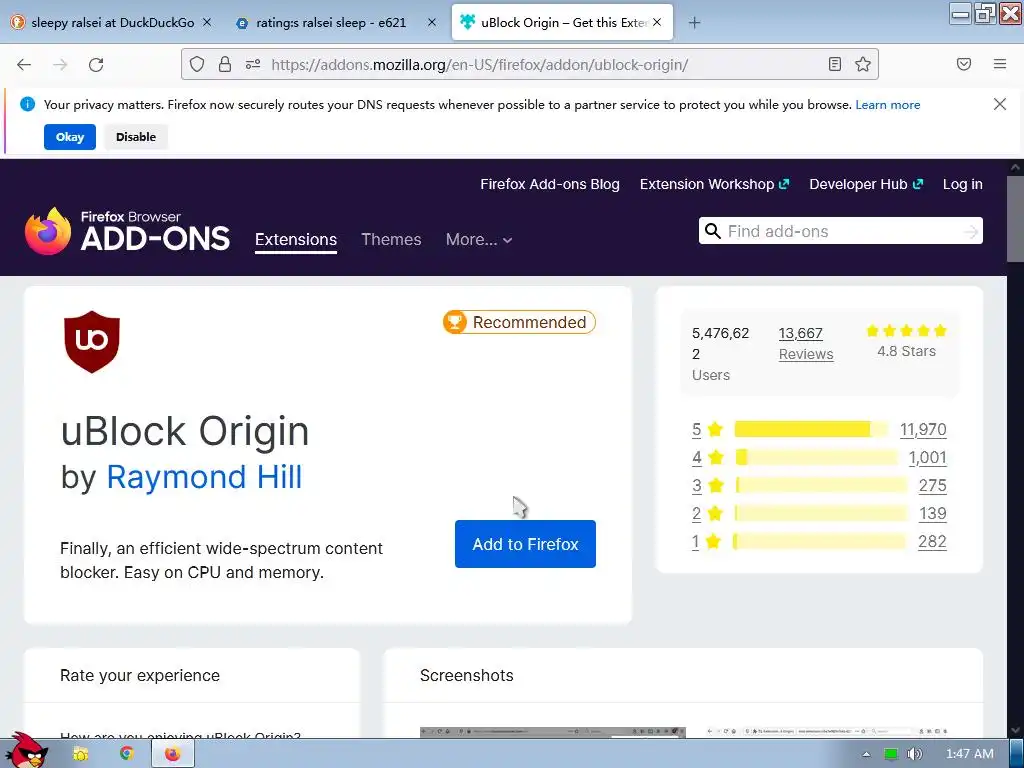Open the file manager taskbar icon

(80, 754)
